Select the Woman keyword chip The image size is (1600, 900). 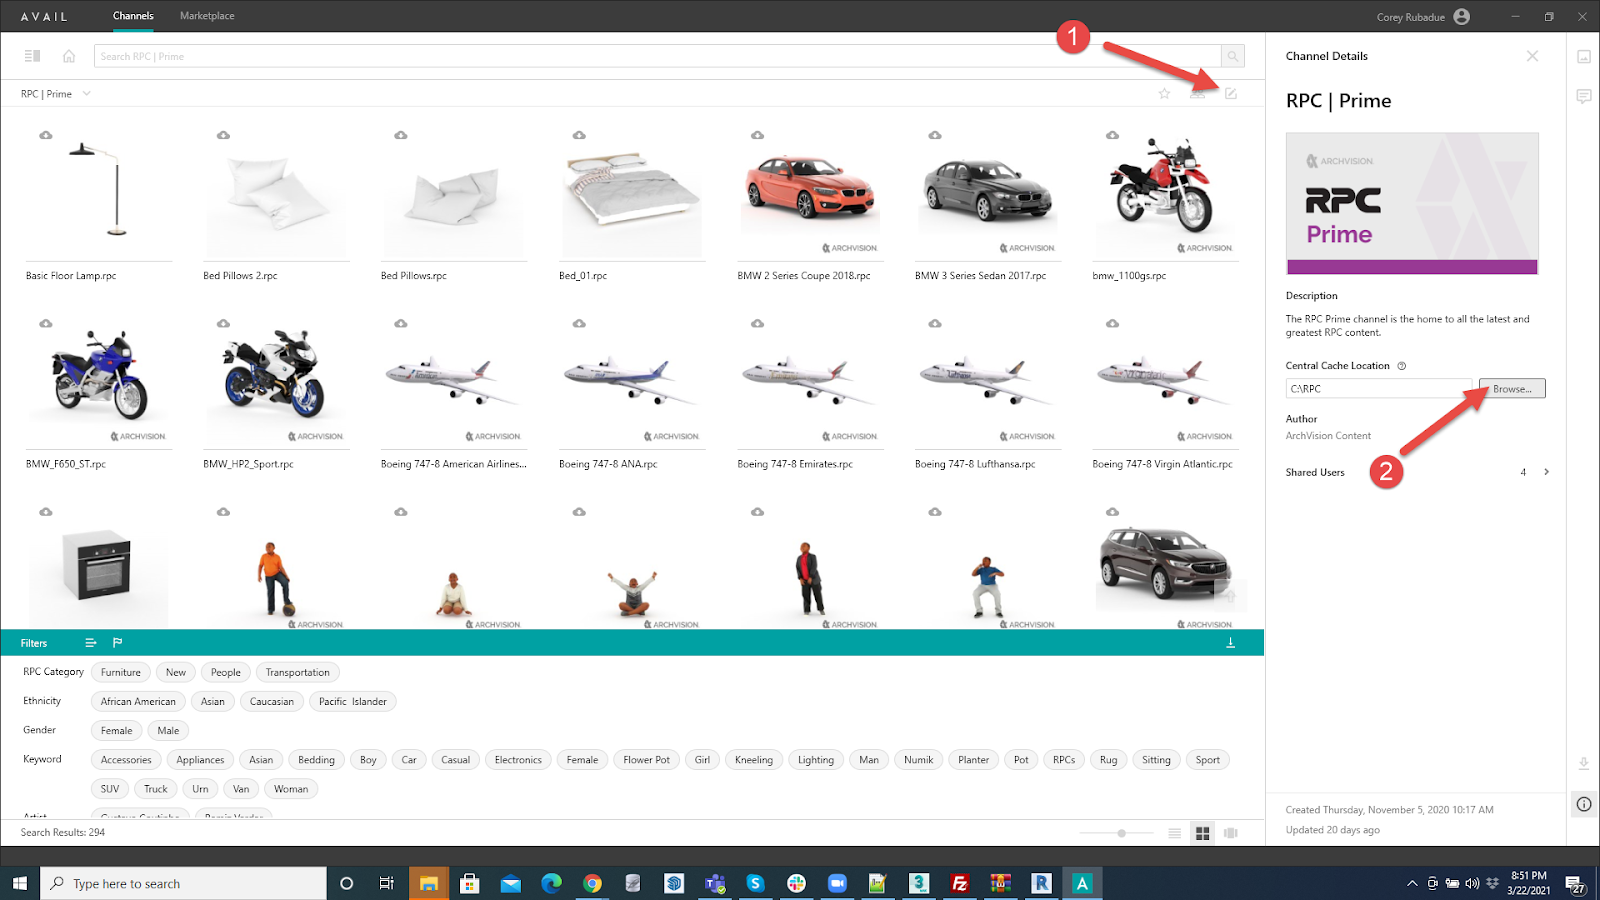[x=291, y=788]
